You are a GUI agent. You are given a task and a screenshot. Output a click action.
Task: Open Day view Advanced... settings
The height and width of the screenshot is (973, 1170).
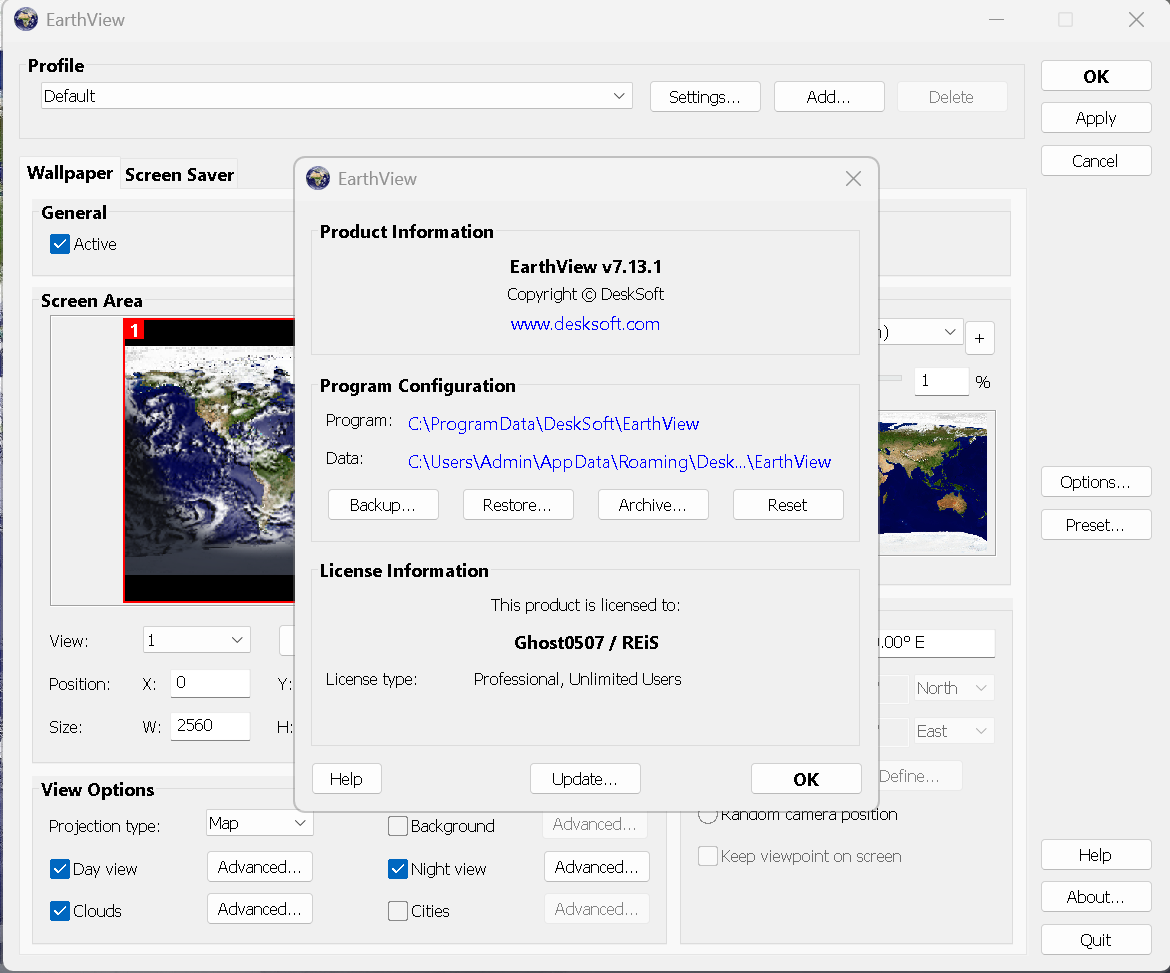[x=260, y=867]
